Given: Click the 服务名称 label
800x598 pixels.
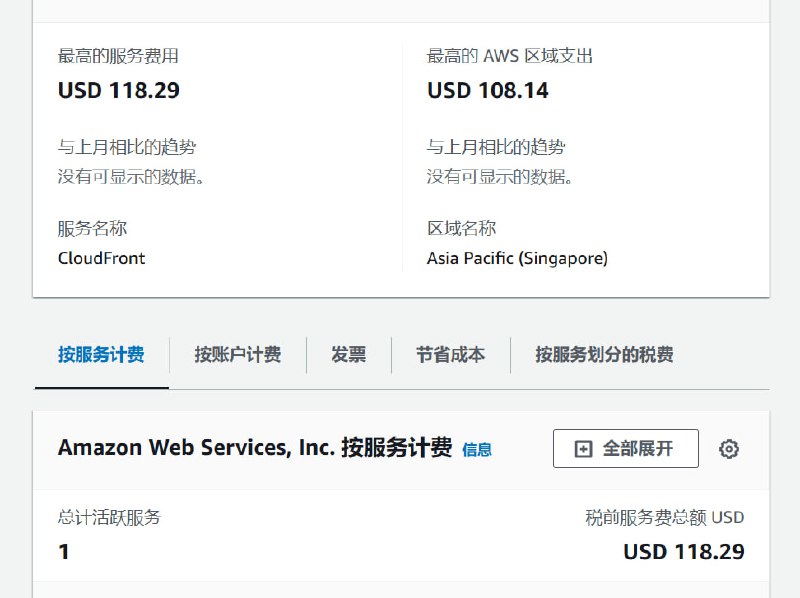Looking at the screenshot, I should click(92, 229).
